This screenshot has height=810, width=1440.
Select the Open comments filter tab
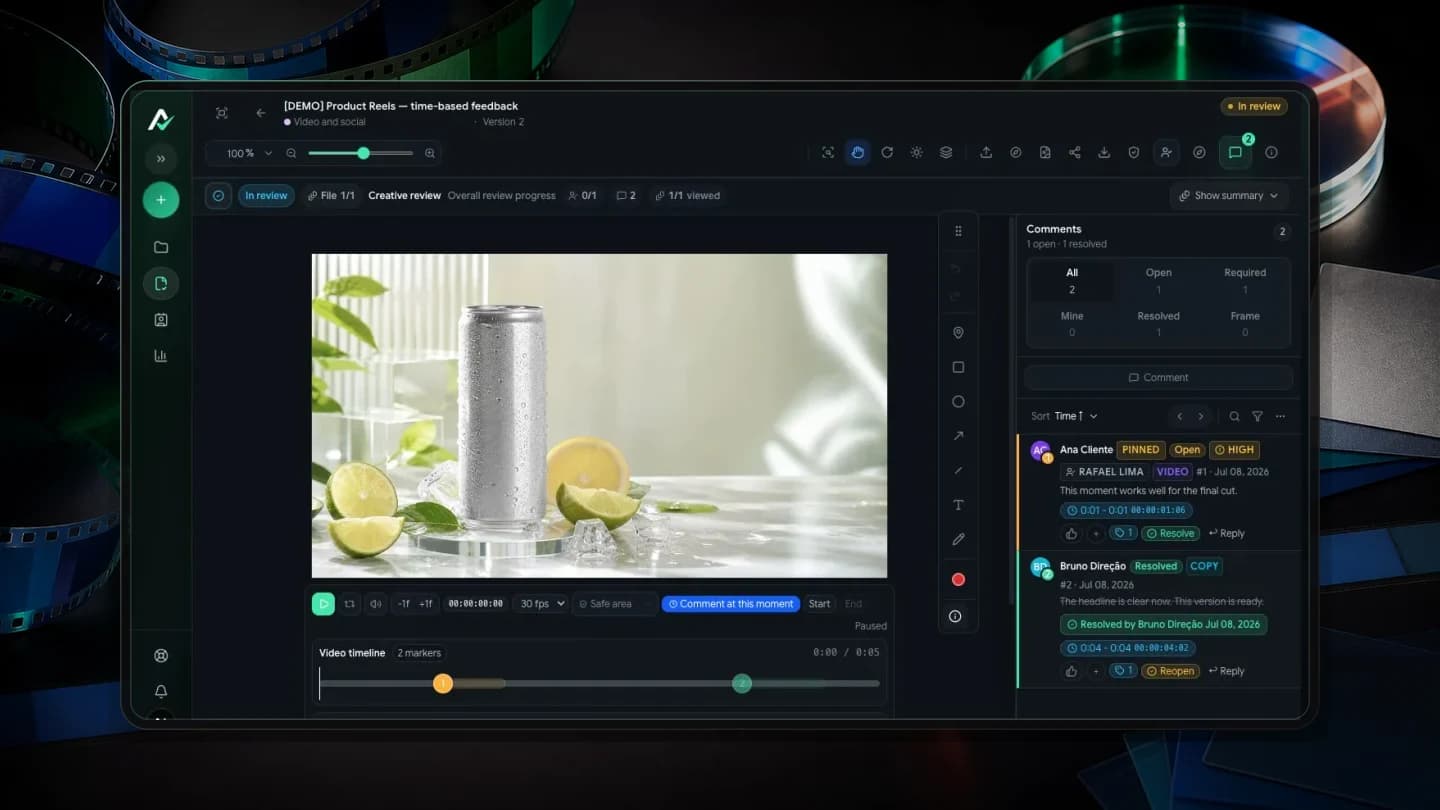click(x=1158, y=280)
